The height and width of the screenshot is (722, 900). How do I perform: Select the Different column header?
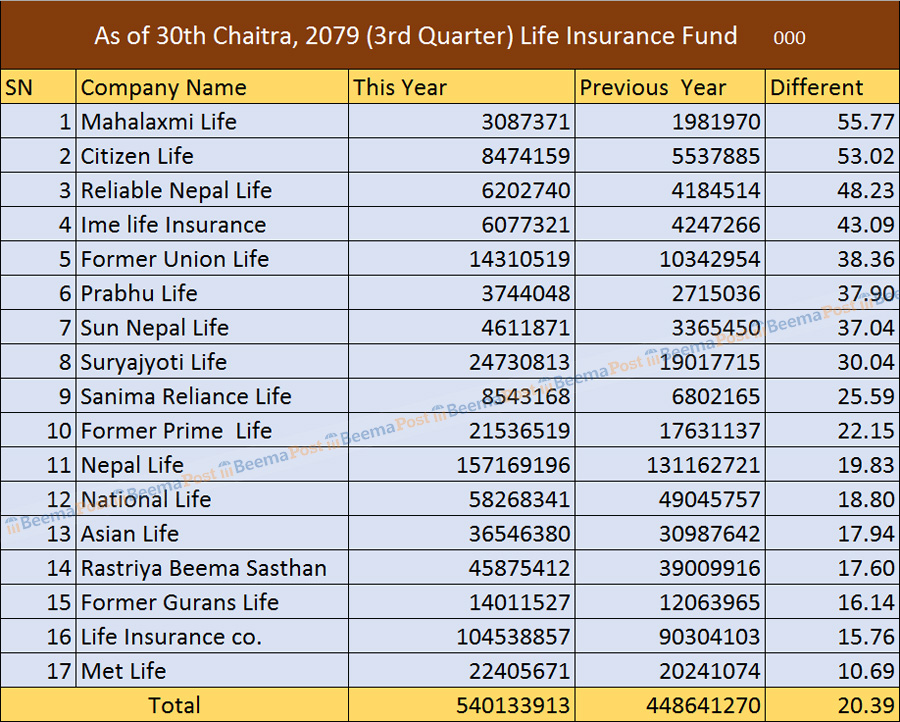(x=816, y=88)
